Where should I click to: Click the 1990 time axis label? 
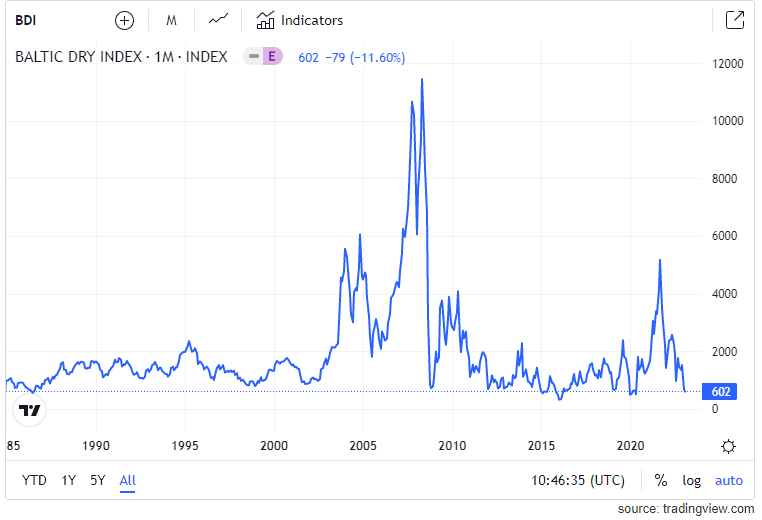coord(96,446)
